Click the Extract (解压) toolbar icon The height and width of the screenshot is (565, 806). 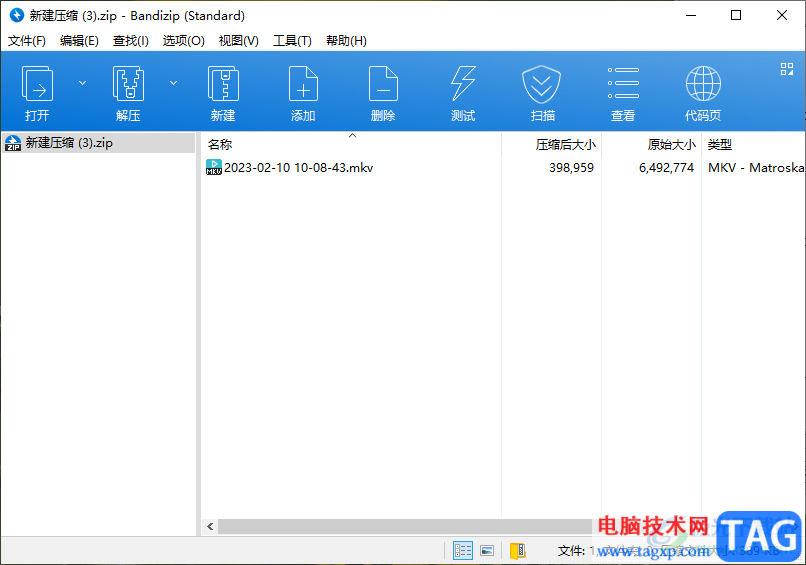click(x=128, y=84)
